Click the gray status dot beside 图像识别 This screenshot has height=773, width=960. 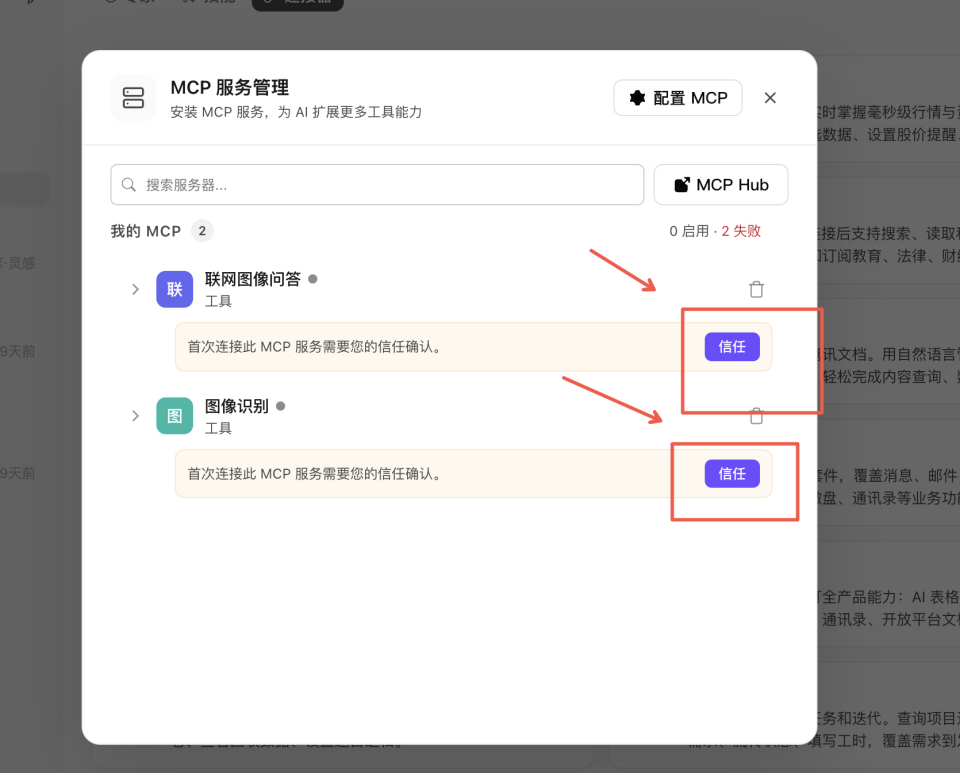[280, 406]
